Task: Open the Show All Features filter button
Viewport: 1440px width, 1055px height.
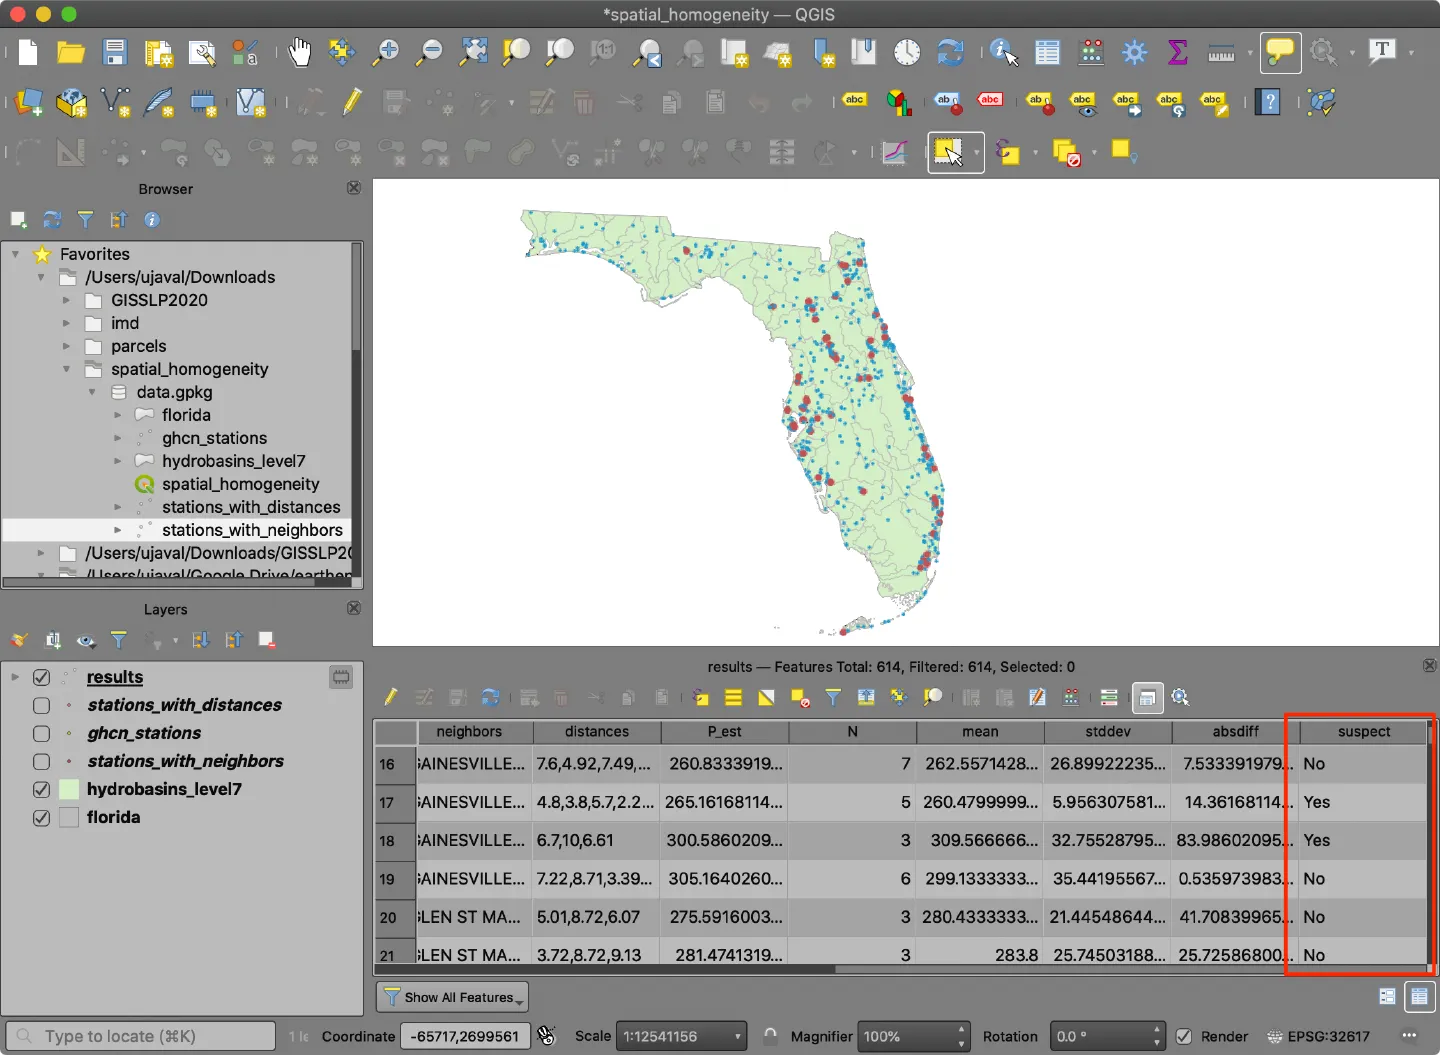Action: point(452,997)
